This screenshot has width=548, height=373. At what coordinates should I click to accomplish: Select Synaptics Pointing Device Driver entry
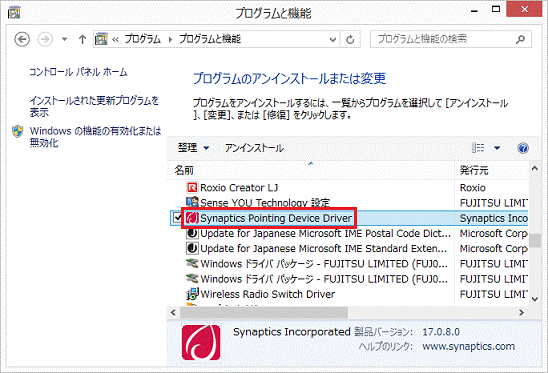click(276, 218)
